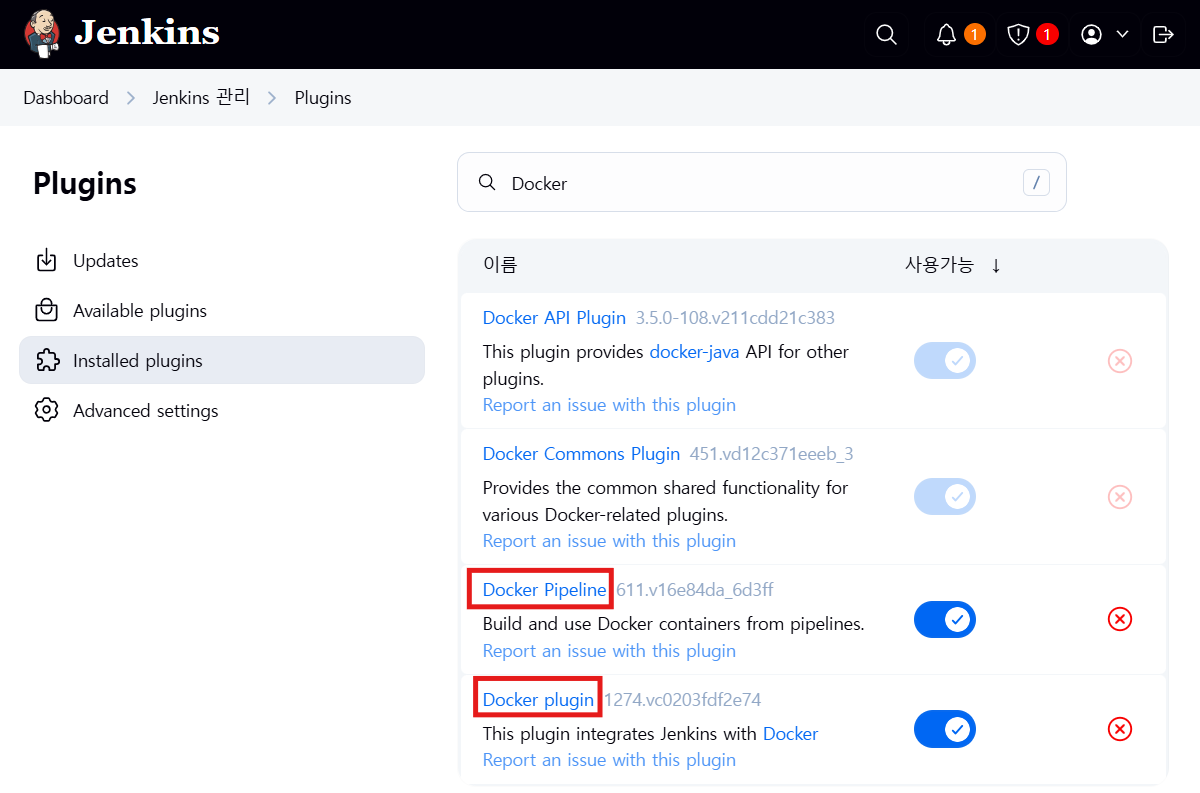Uninstall Docker API Plugin via X icon

pos(1120,361)
